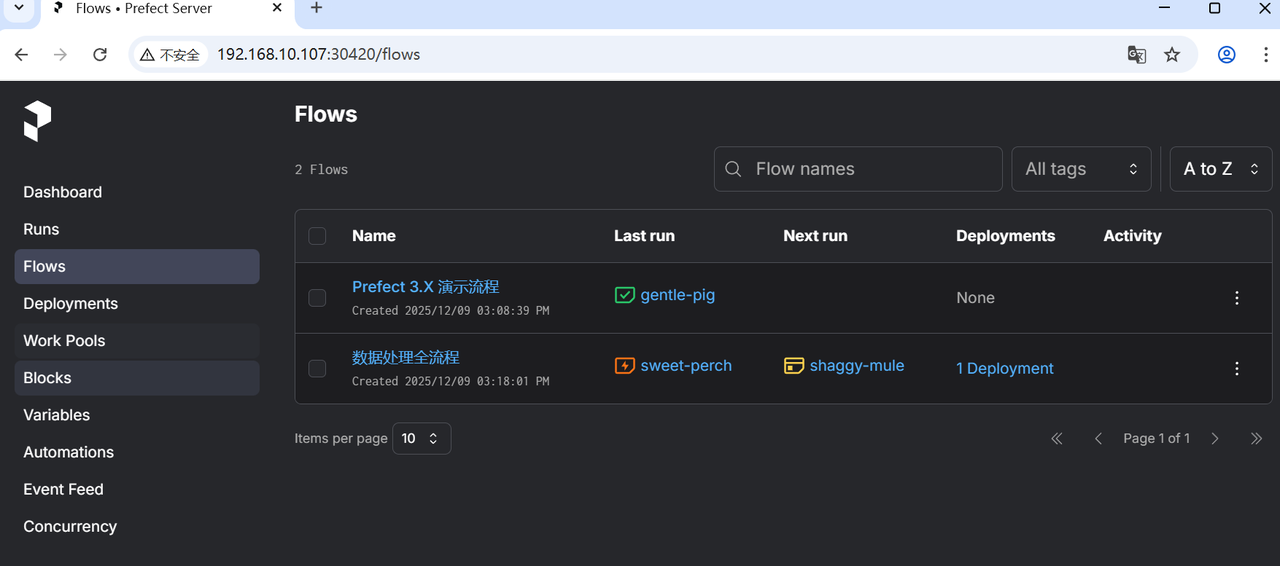Click the browser forward arrow
1280x566 pixels.
(x=61, y=55)
